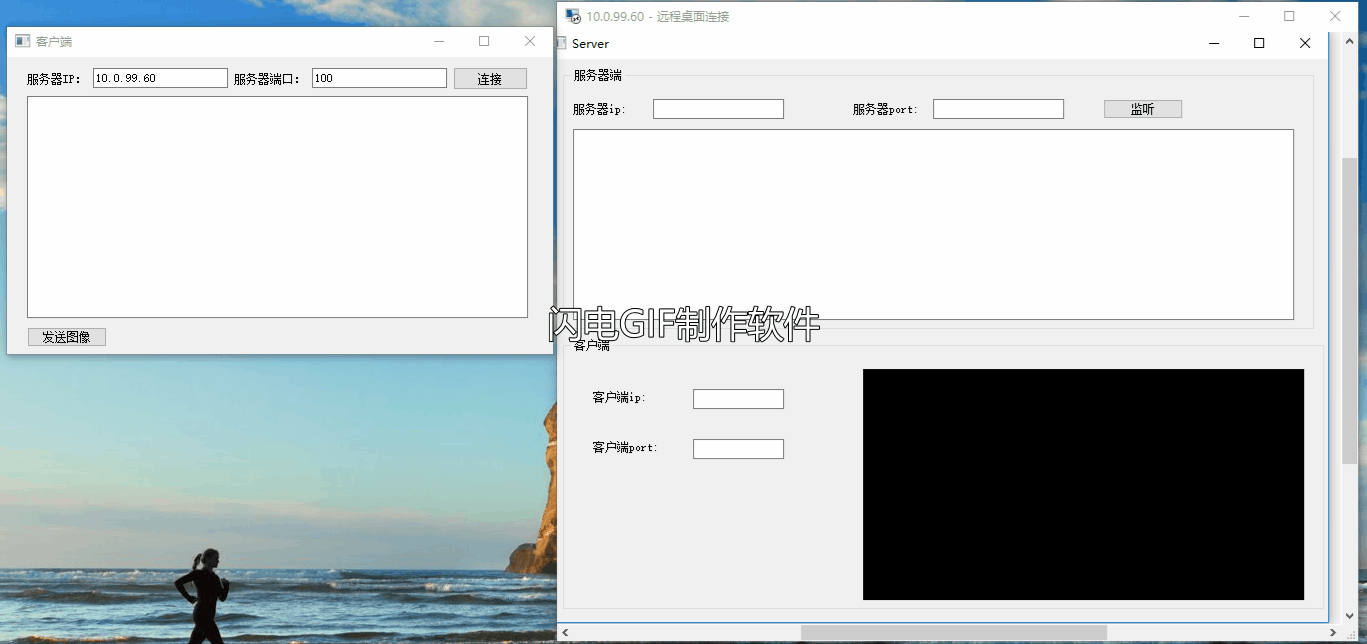
Task: Click the 连接 button in client window
Action: click(x=490, y=79)
